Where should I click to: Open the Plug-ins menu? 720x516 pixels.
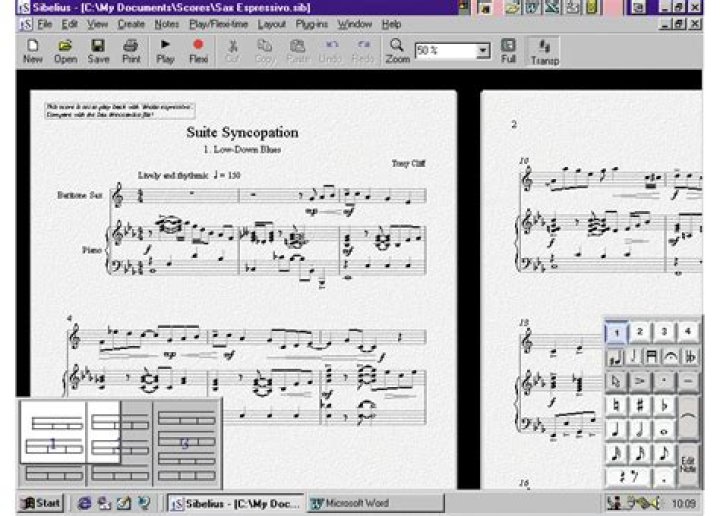coord(312,24)
